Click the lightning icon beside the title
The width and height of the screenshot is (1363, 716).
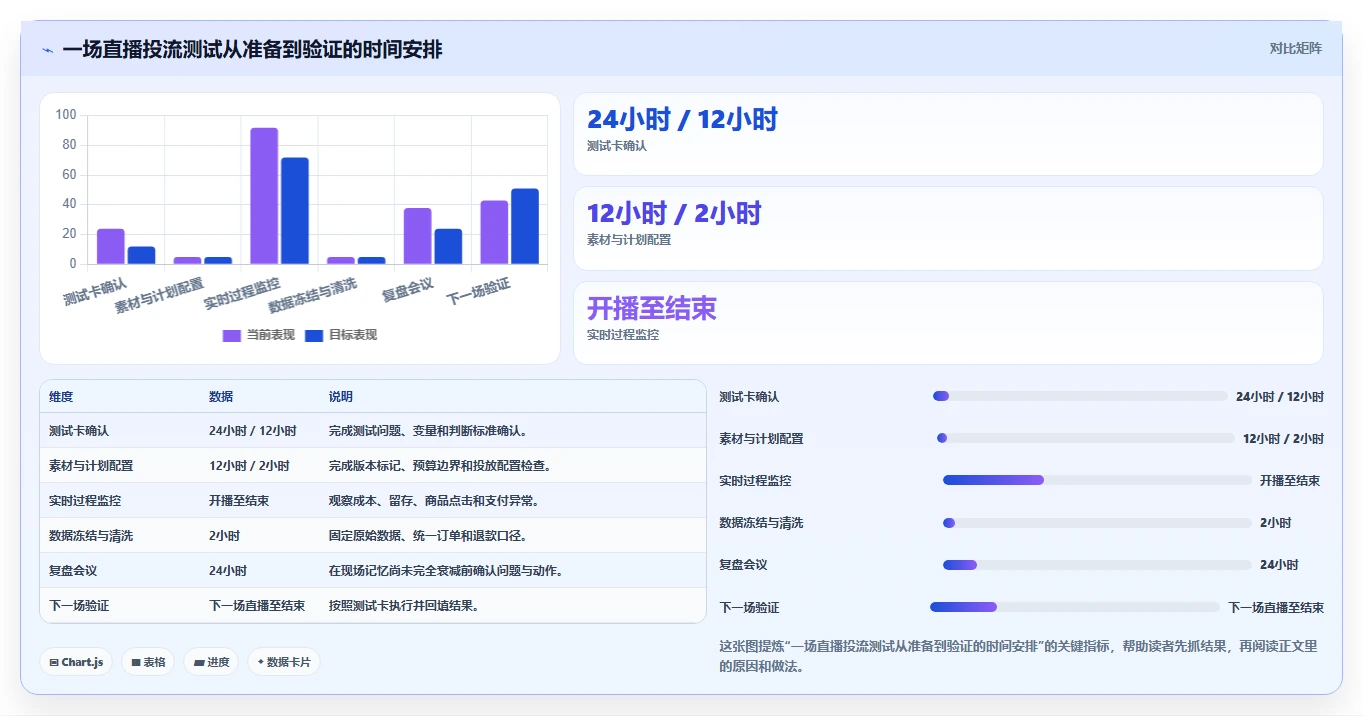point(47,50)
